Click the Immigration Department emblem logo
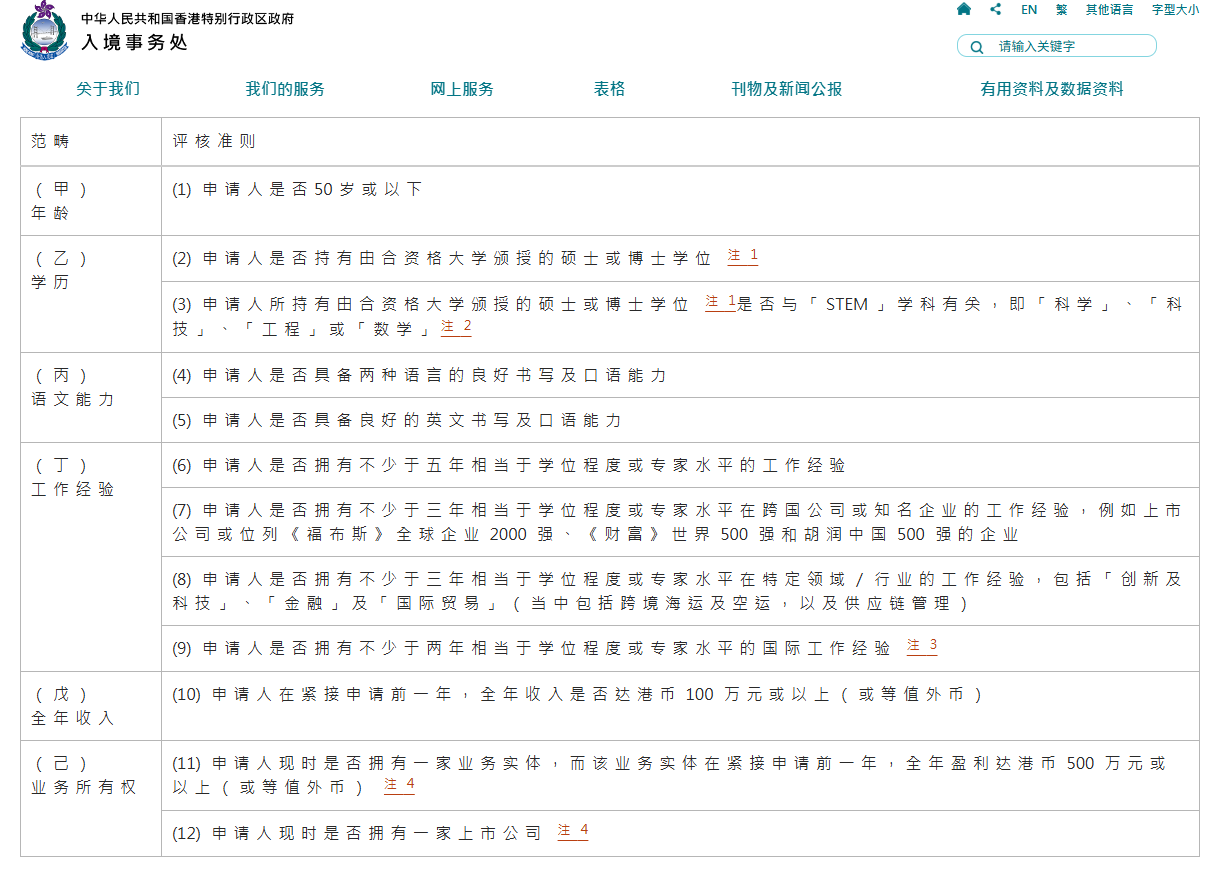The image size is (1214, 869). [46, 32]
